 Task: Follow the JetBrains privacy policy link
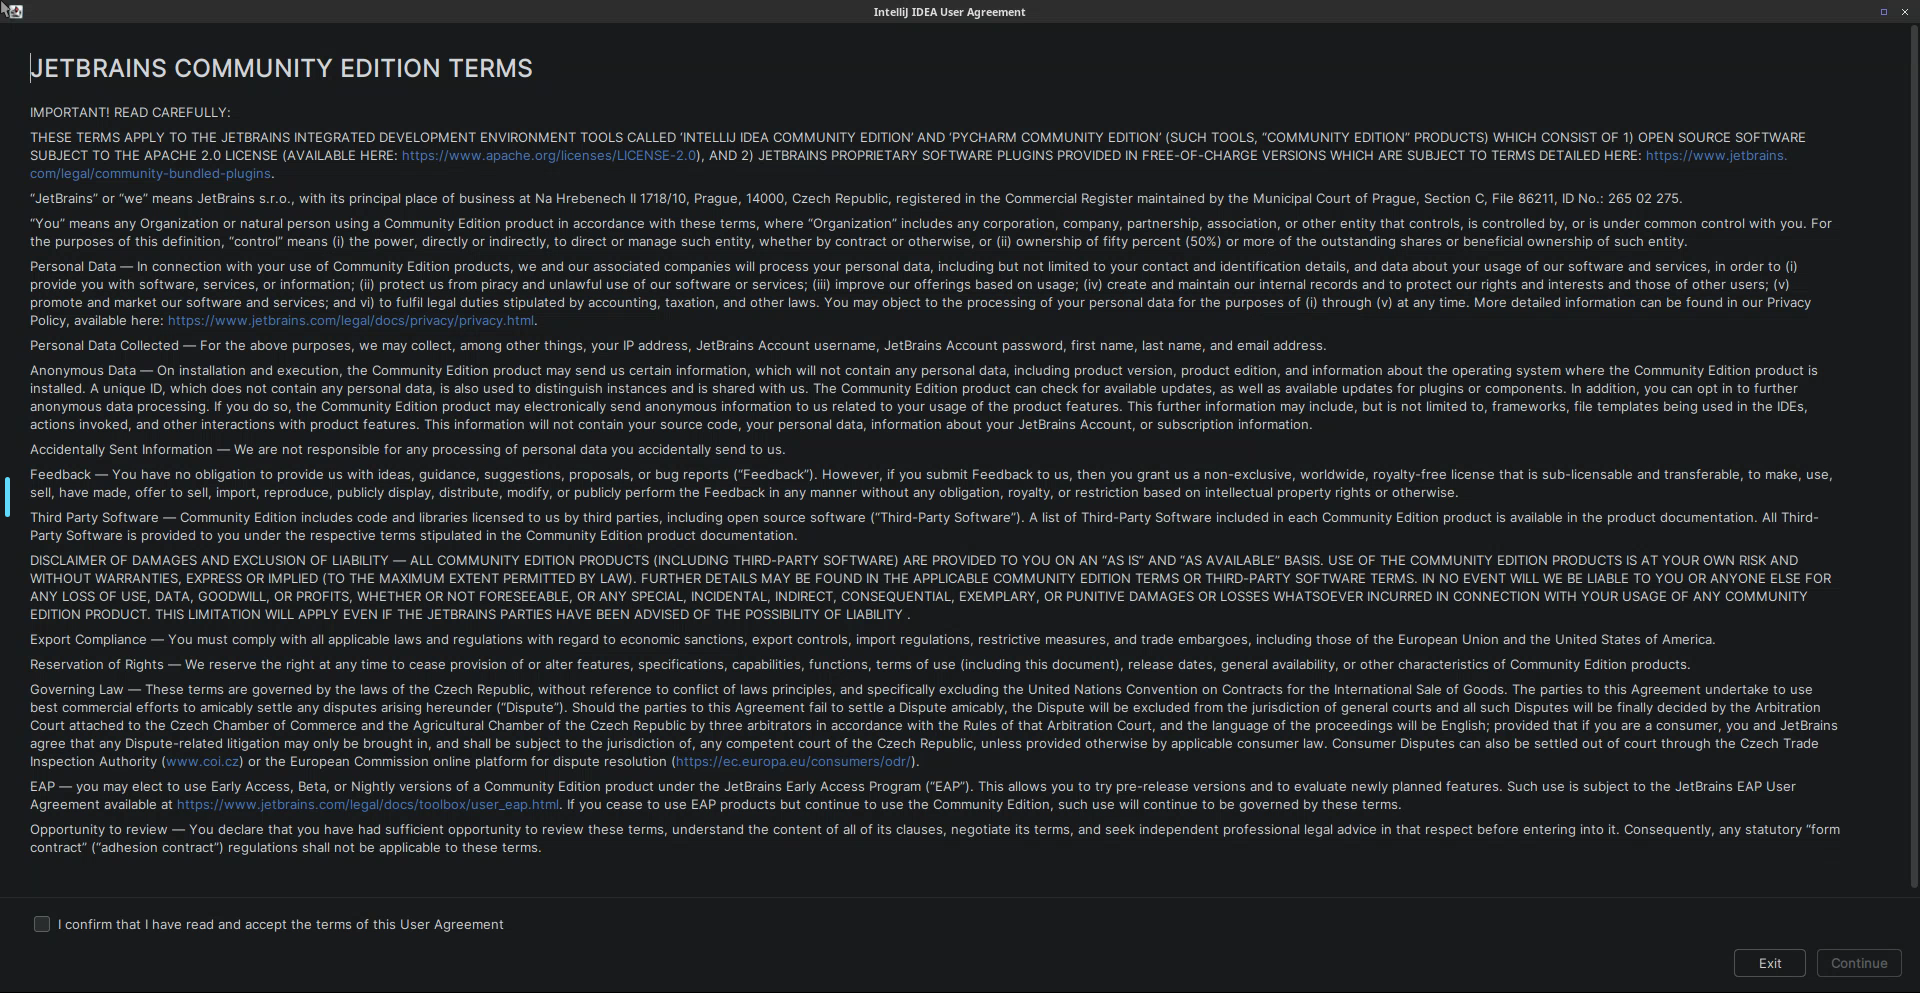[350, 321]
